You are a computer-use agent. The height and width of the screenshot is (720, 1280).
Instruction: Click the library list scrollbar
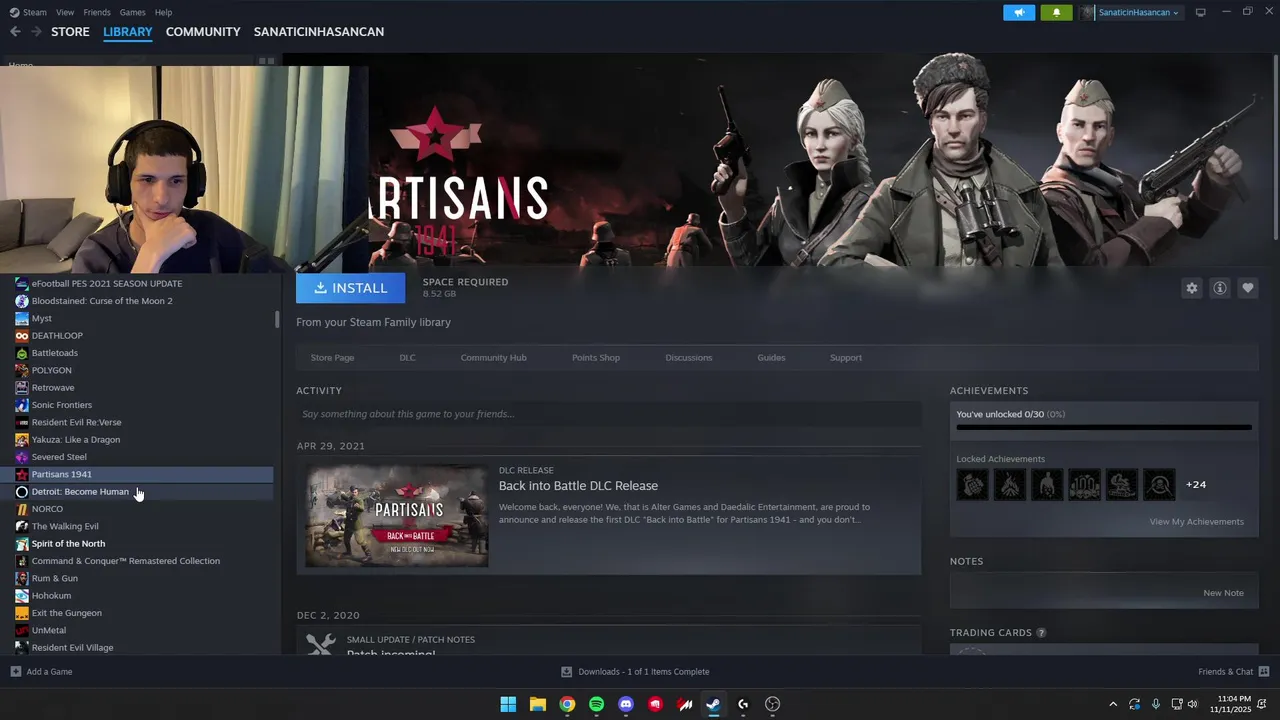click(277, 320)
